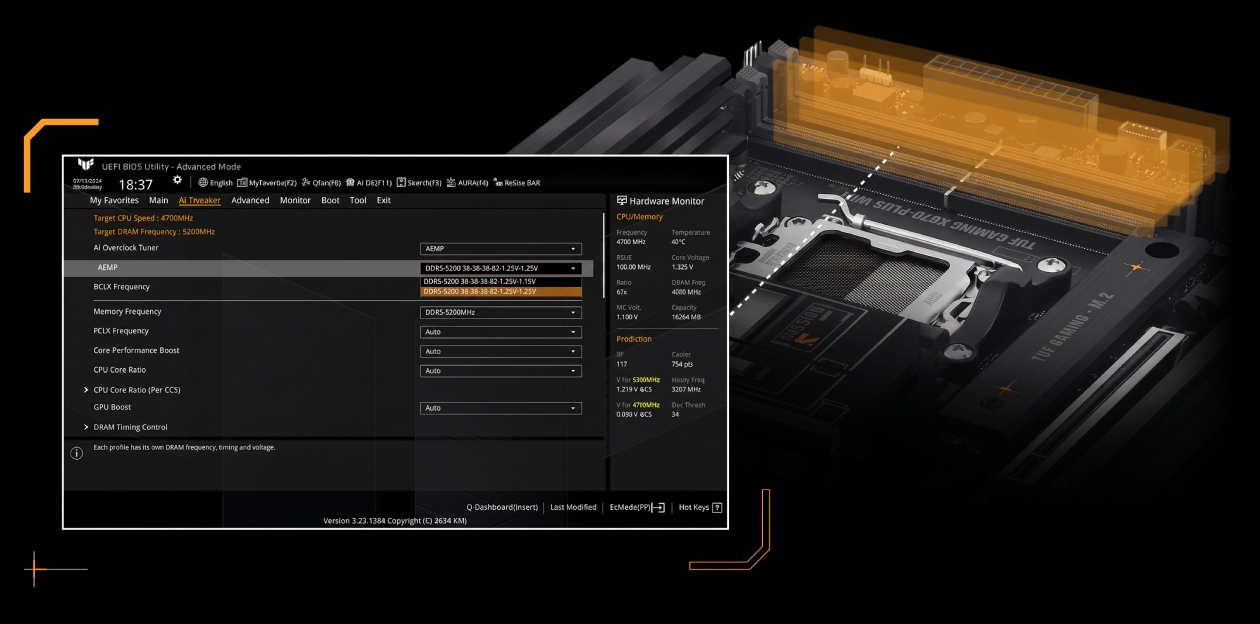The height and width of the screenshot is (624, 1260).
Task: Open the Boot tab
Action: point(330,200)
